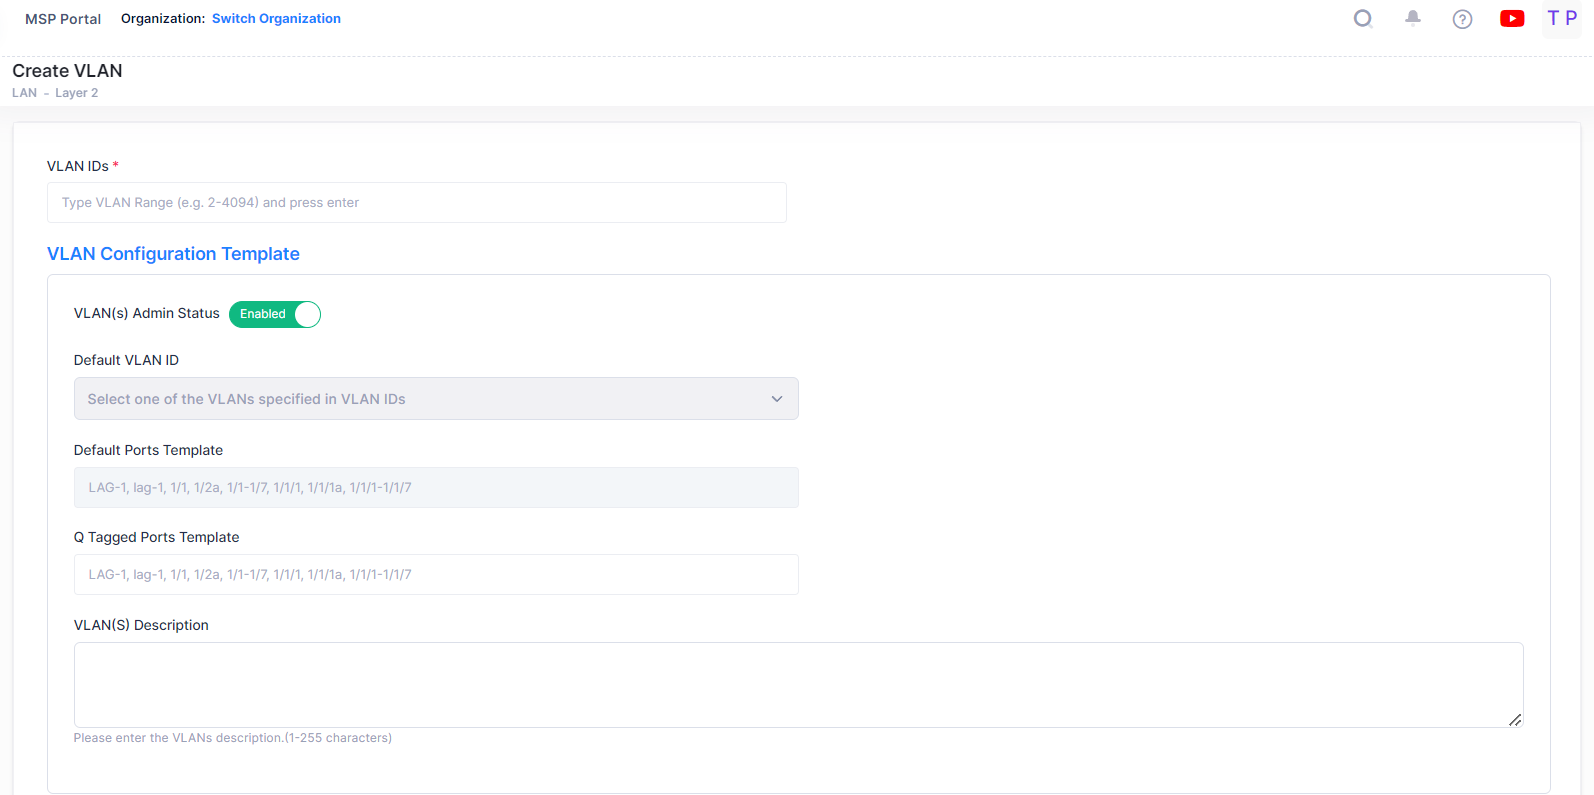This screenshot has width=1594, height=795.
Task: Click the MSP Portal header label
Action: click(x=62, y=18)
